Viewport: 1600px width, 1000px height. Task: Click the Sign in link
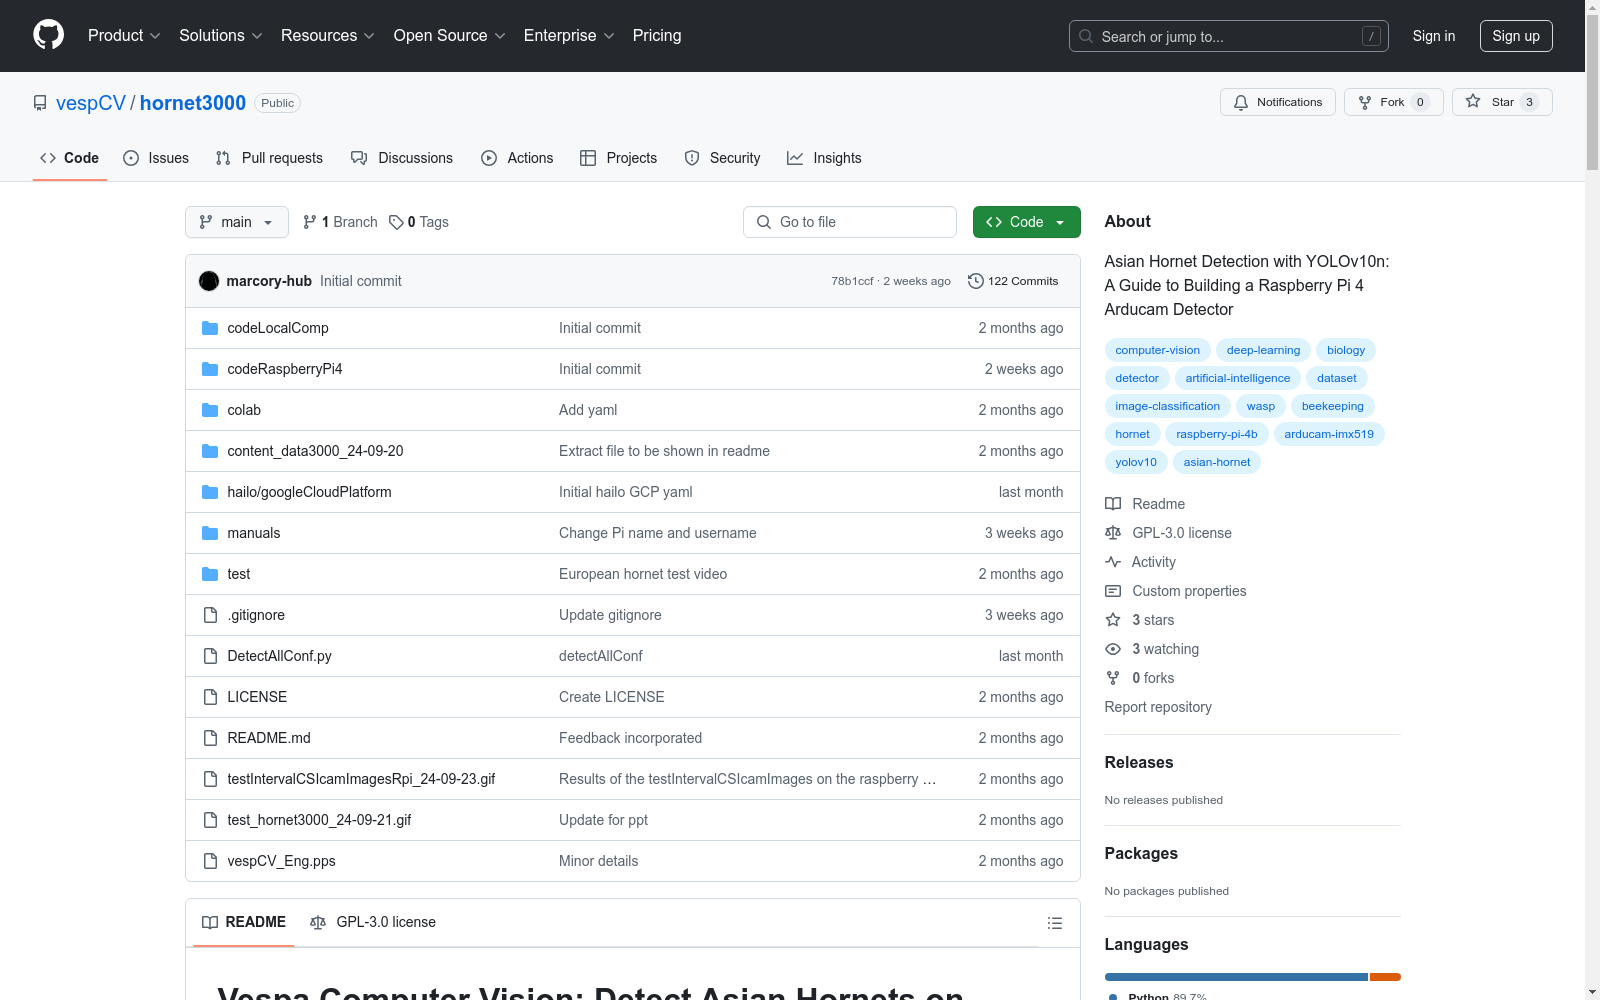(1434, 36)
